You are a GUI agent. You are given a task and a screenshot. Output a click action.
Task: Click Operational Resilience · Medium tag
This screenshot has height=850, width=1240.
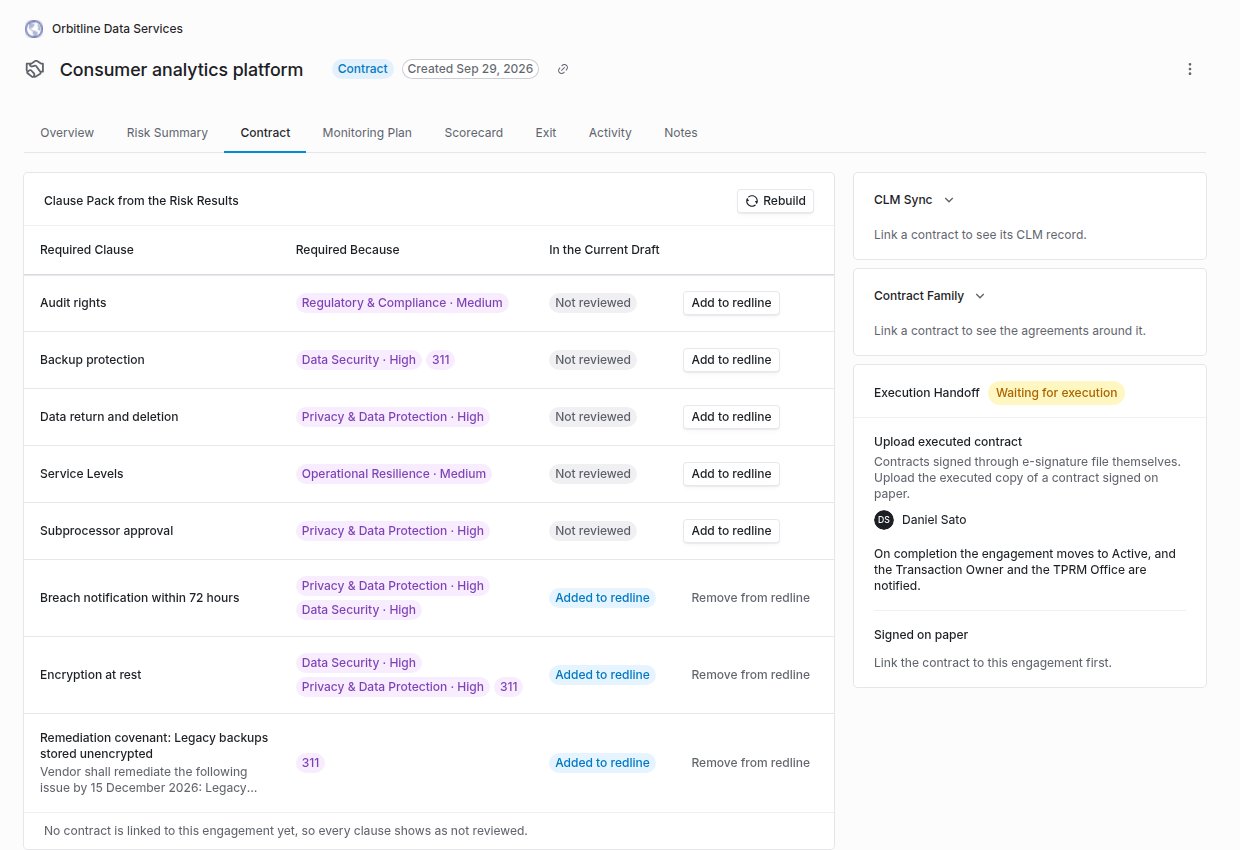[x=394, y=474]
